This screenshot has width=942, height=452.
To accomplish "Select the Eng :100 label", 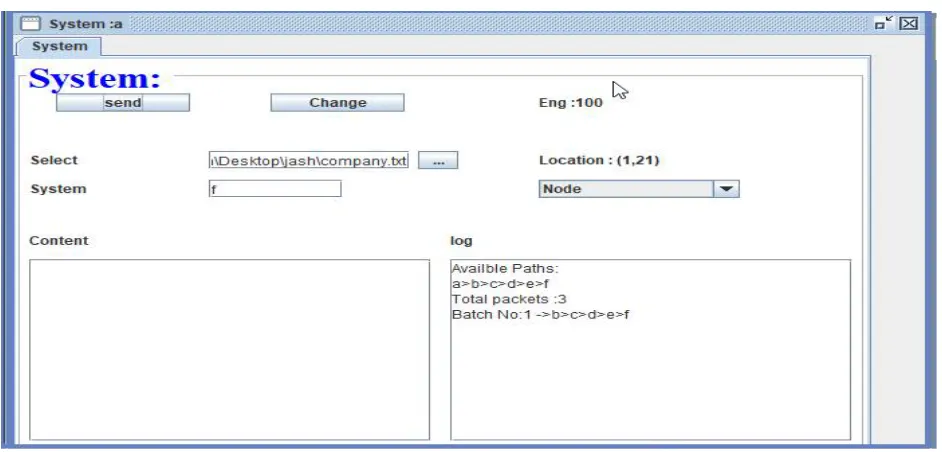I will [571, 103].
